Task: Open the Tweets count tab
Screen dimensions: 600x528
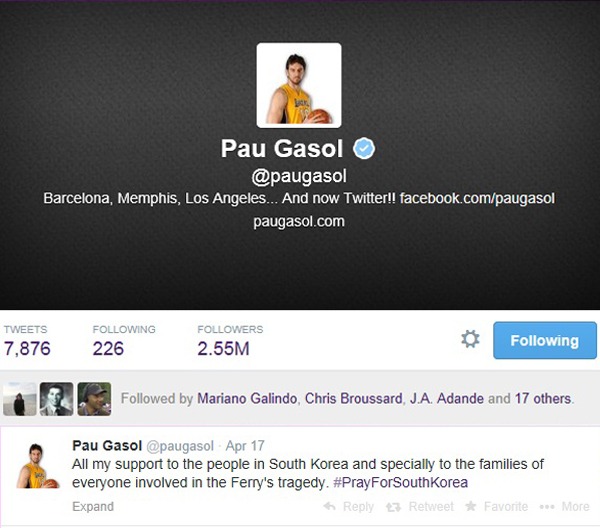Action: (x=27, y=341)
